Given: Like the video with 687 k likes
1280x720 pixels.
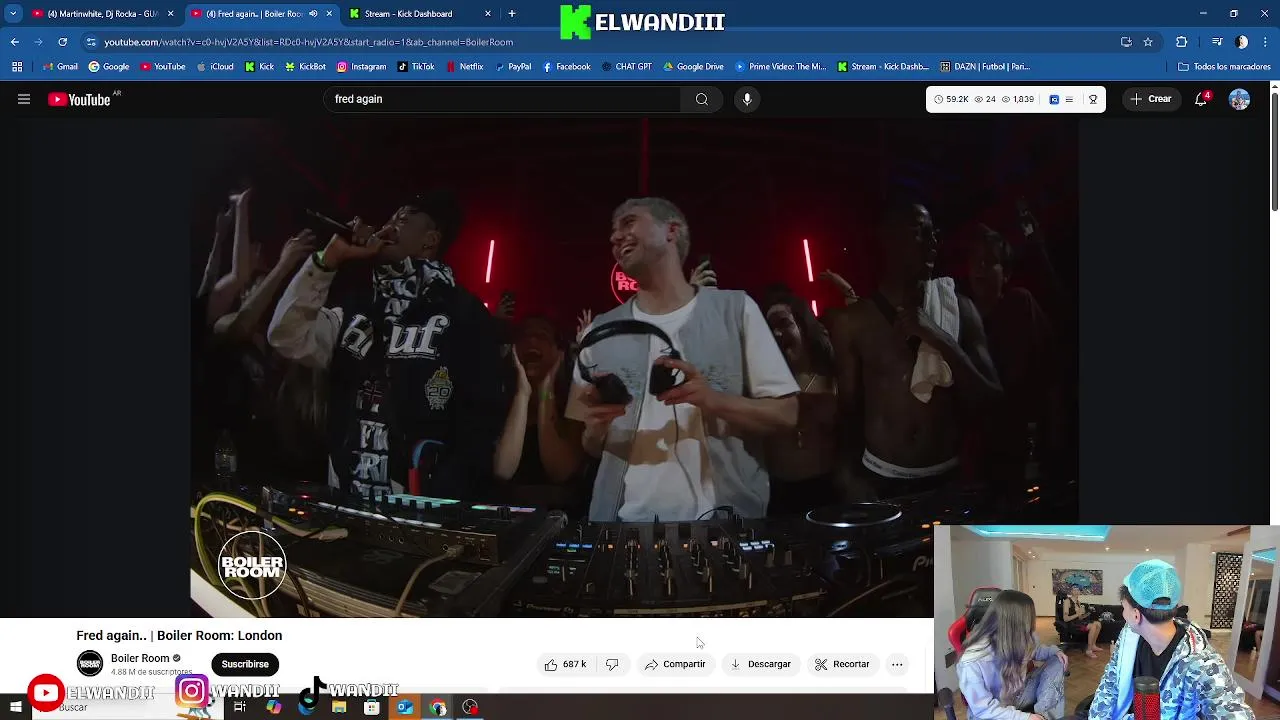Looking at the screenshot, I should point(565,664).
